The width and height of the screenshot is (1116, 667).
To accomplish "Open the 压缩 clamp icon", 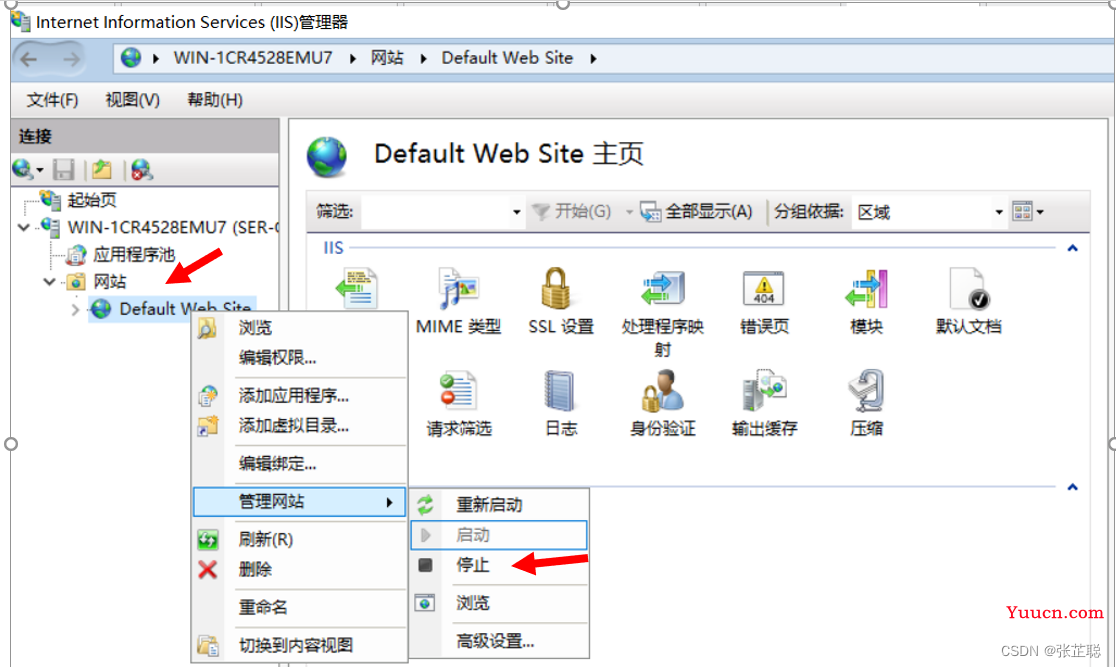I will point(866,391).
